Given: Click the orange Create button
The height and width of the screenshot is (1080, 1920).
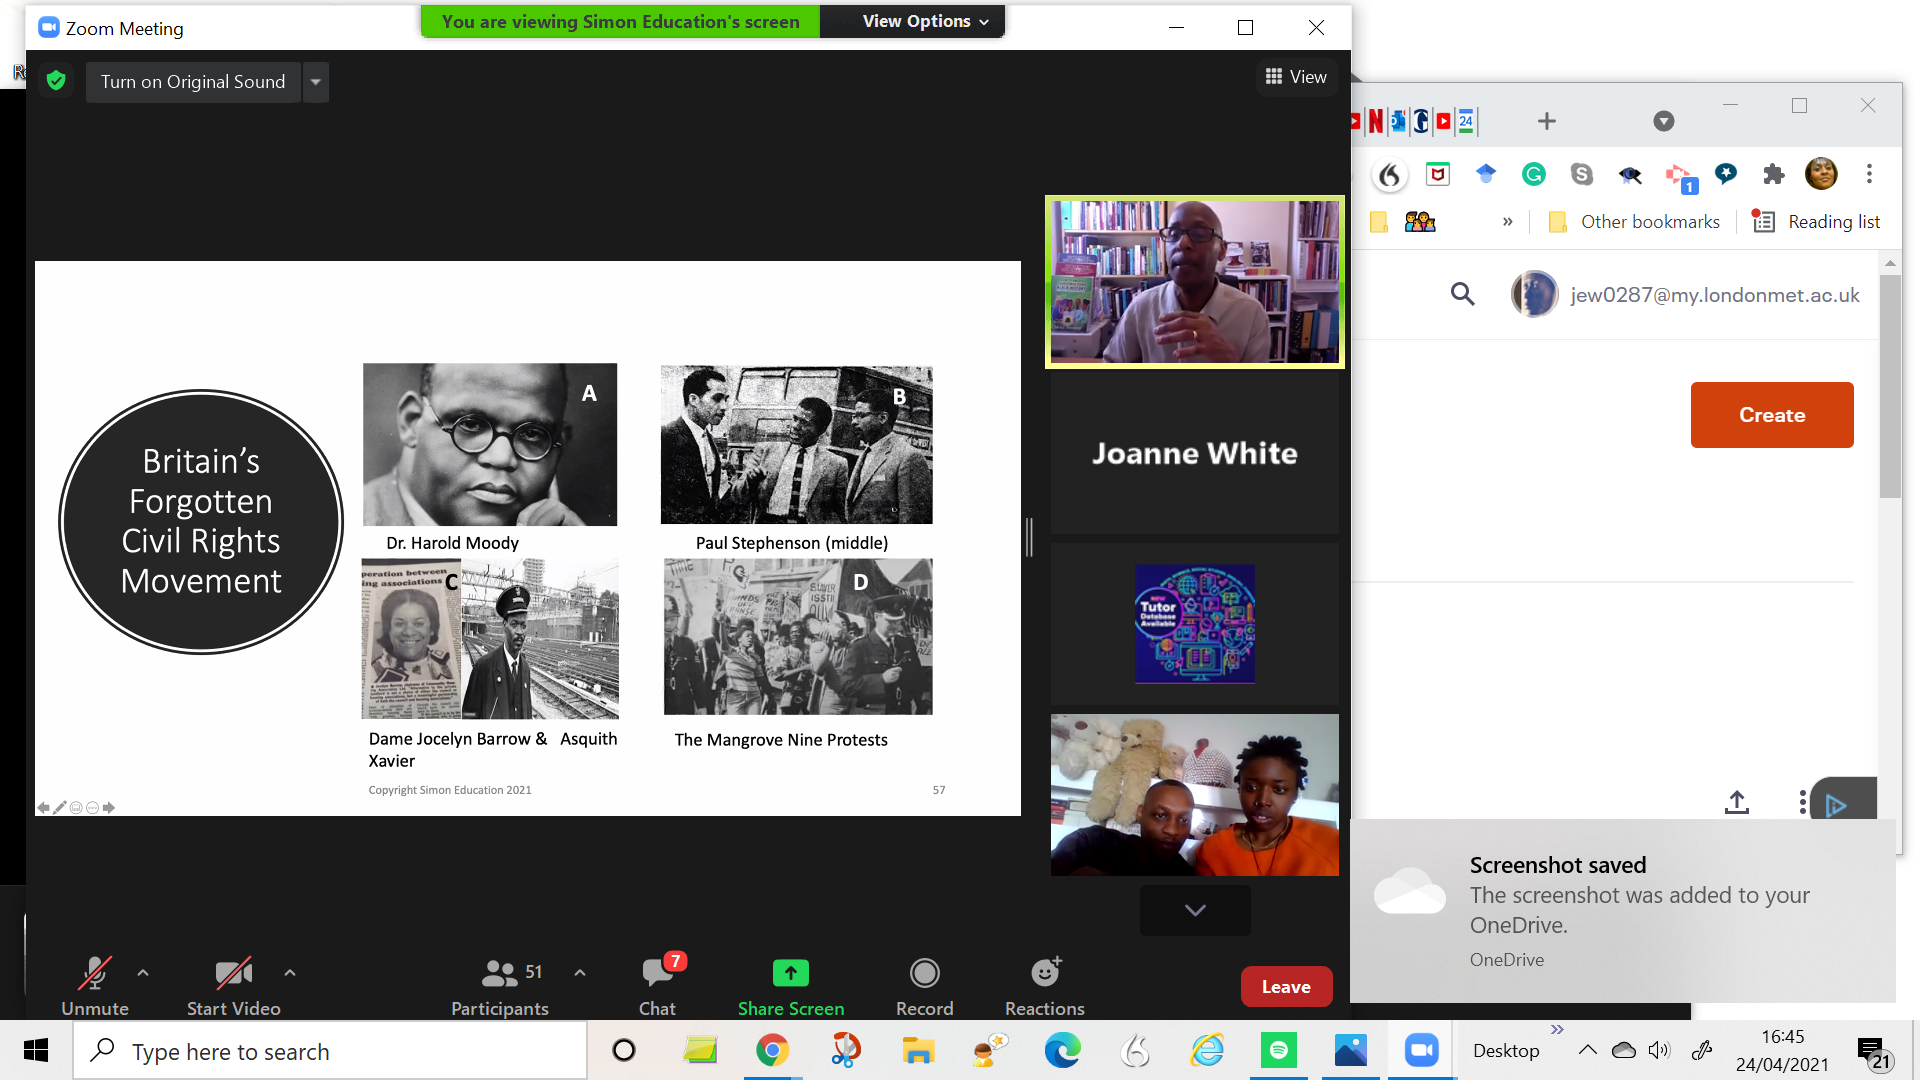Looking at the screenshot, I should 1771,415.
